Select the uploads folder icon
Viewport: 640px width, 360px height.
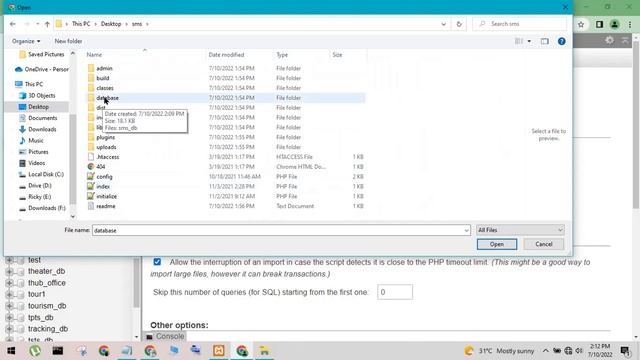91,147
